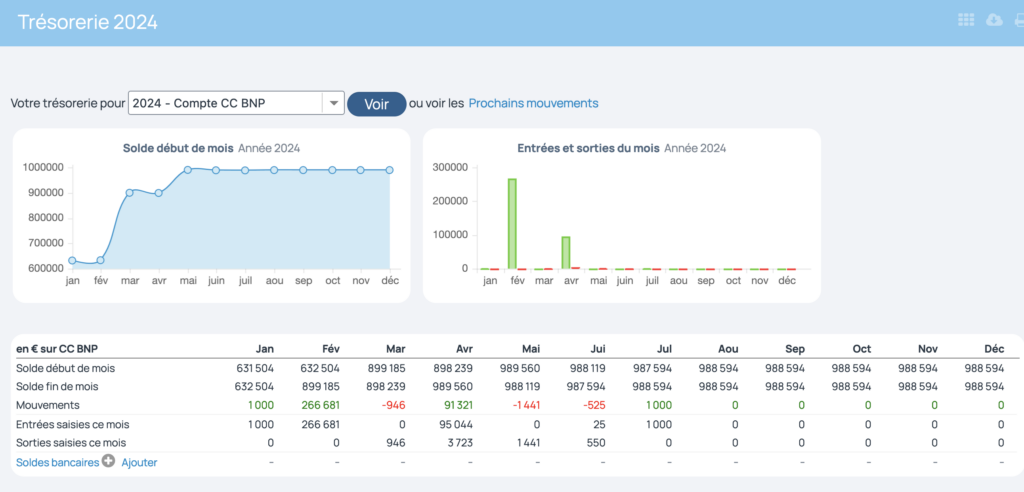Select the 2024 - Compte CC BNP combo box
The height and width of the screenshot is (492, 1024).
point(225,103)
